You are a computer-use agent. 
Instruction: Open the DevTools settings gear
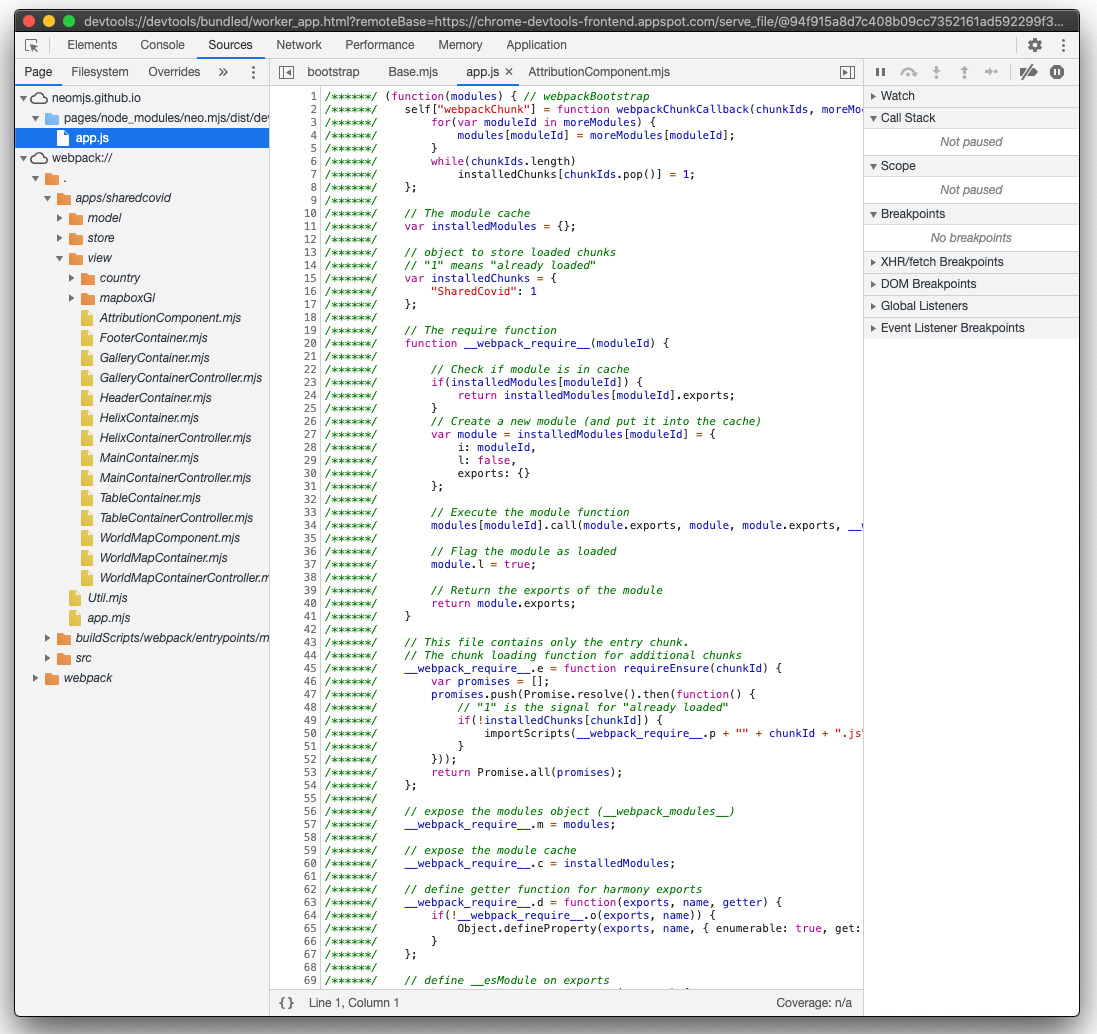click(x=1034, y=45)
